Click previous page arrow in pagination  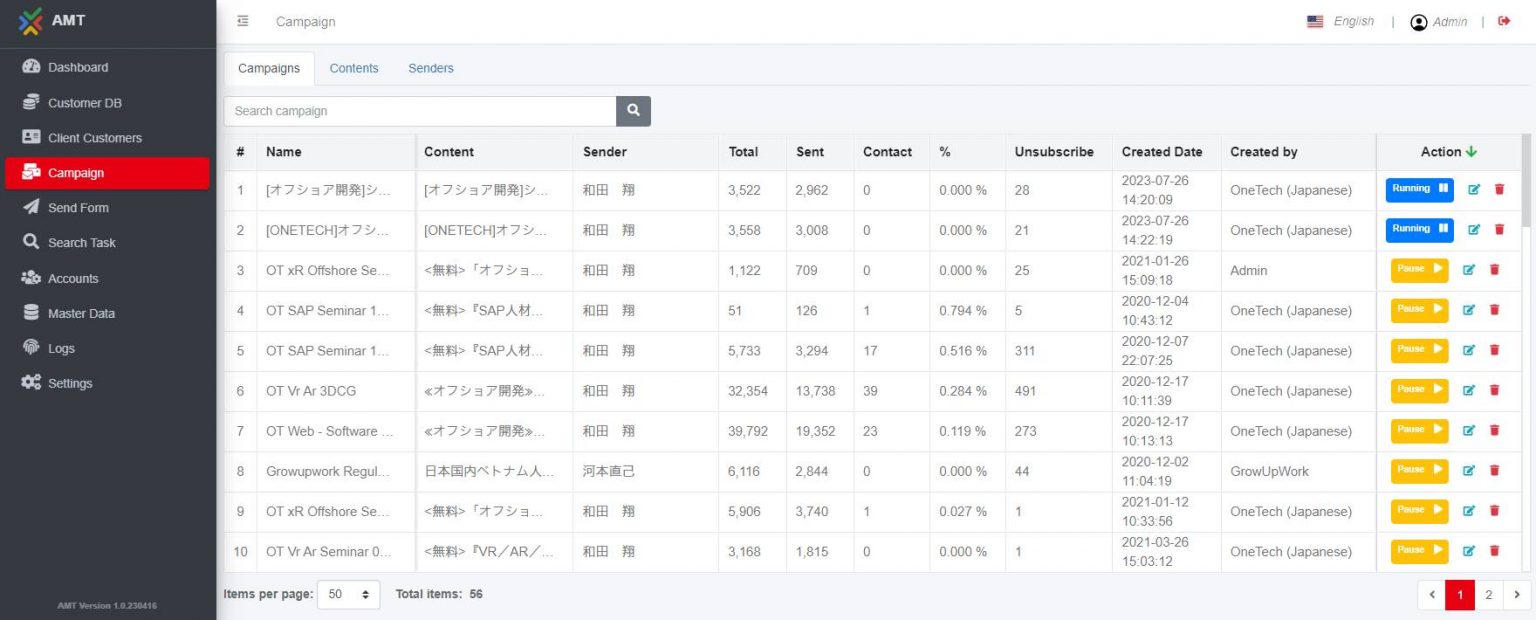(1432, 595)
